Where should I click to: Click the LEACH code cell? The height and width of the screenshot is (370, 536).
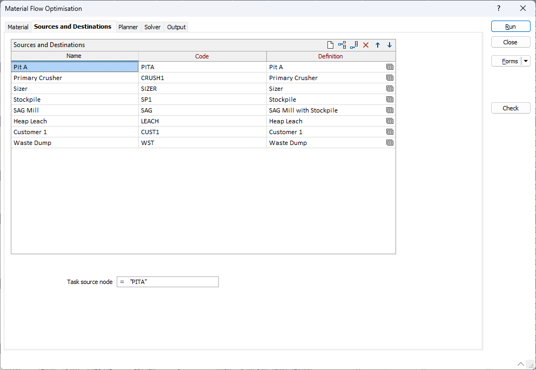click(x=202, y=121)
